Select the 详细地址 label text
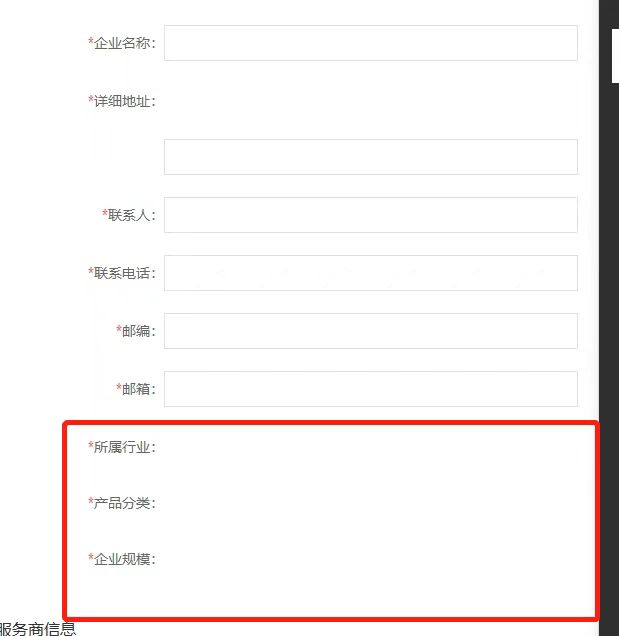This screenshot has width=619, height=636. tap(122, 101)
